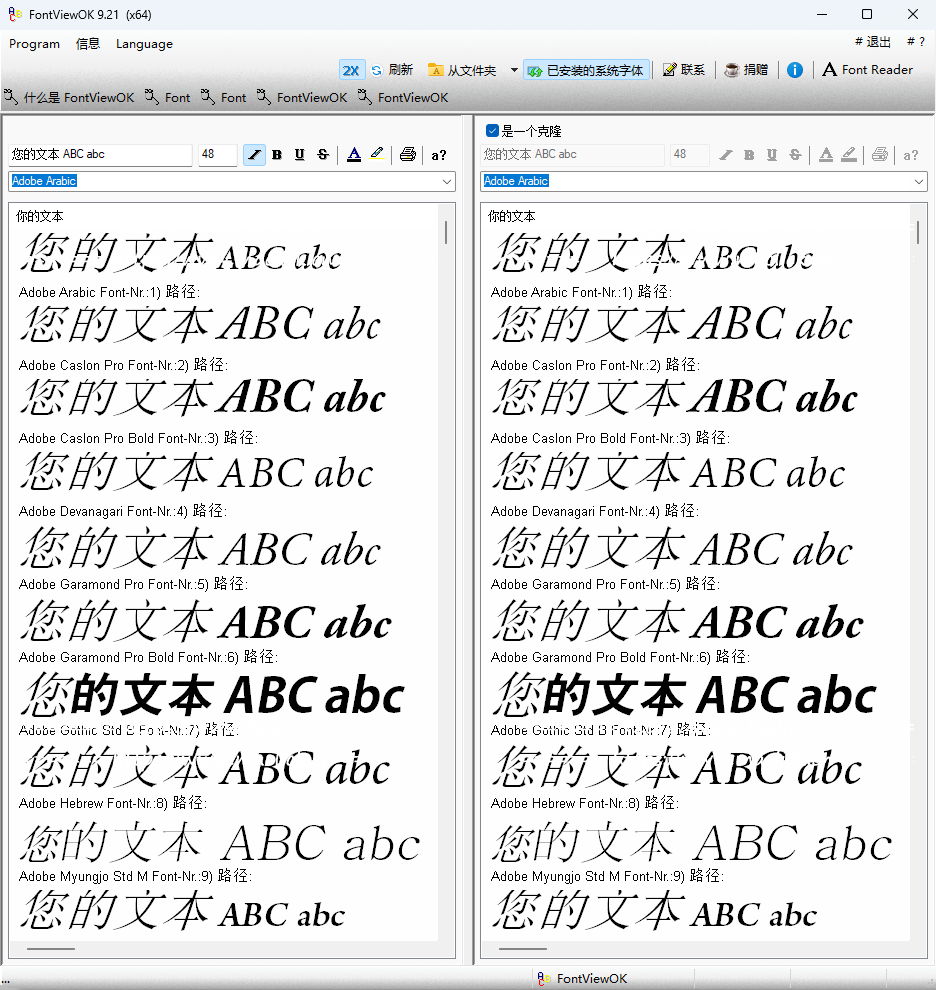Click the left pane print icon
Screen dimensions: 936x990
(407, 155)
